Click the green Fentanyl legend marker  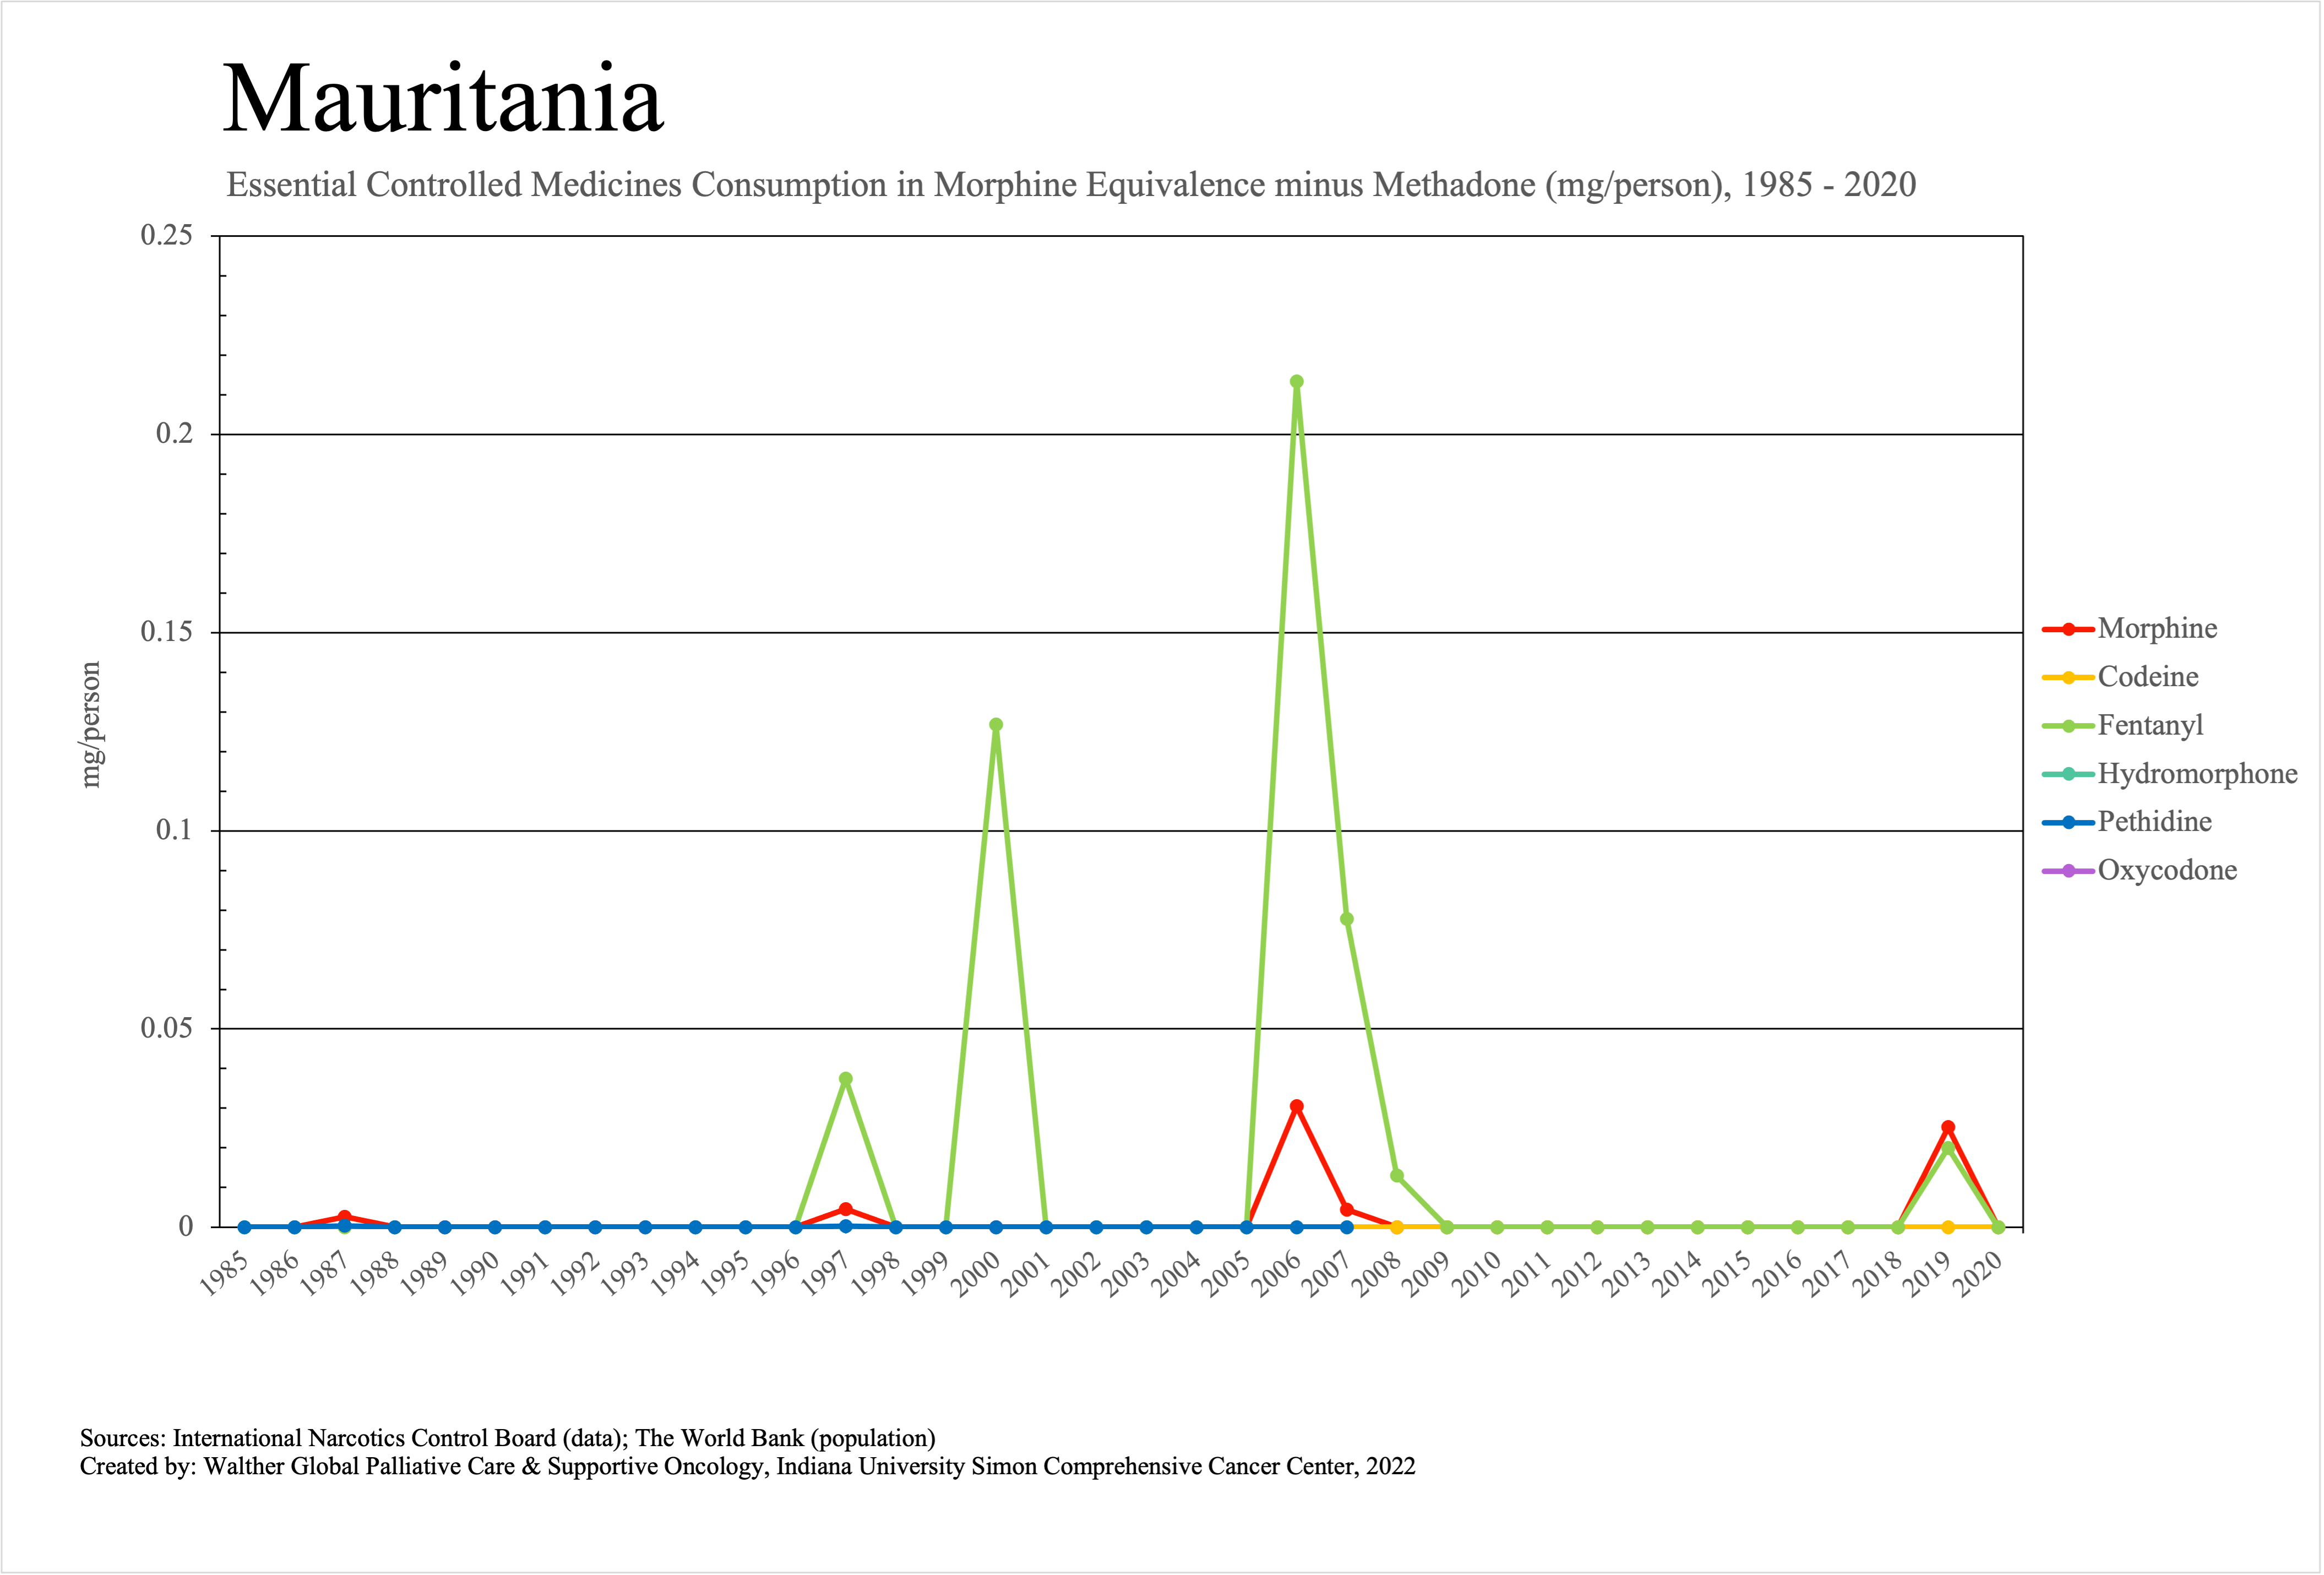[2068, 726]
